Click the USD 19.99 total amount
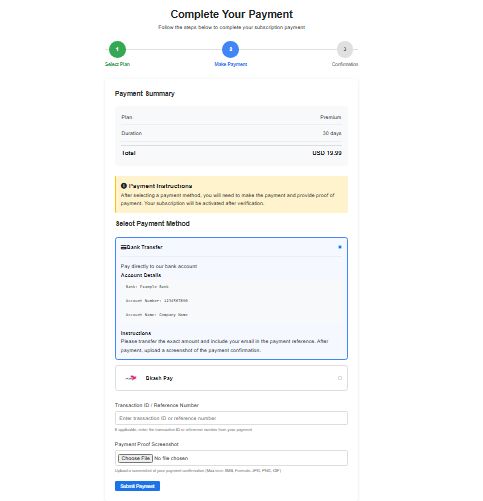The width and height of the screenshot is (483, 501). tap(327, 153)
